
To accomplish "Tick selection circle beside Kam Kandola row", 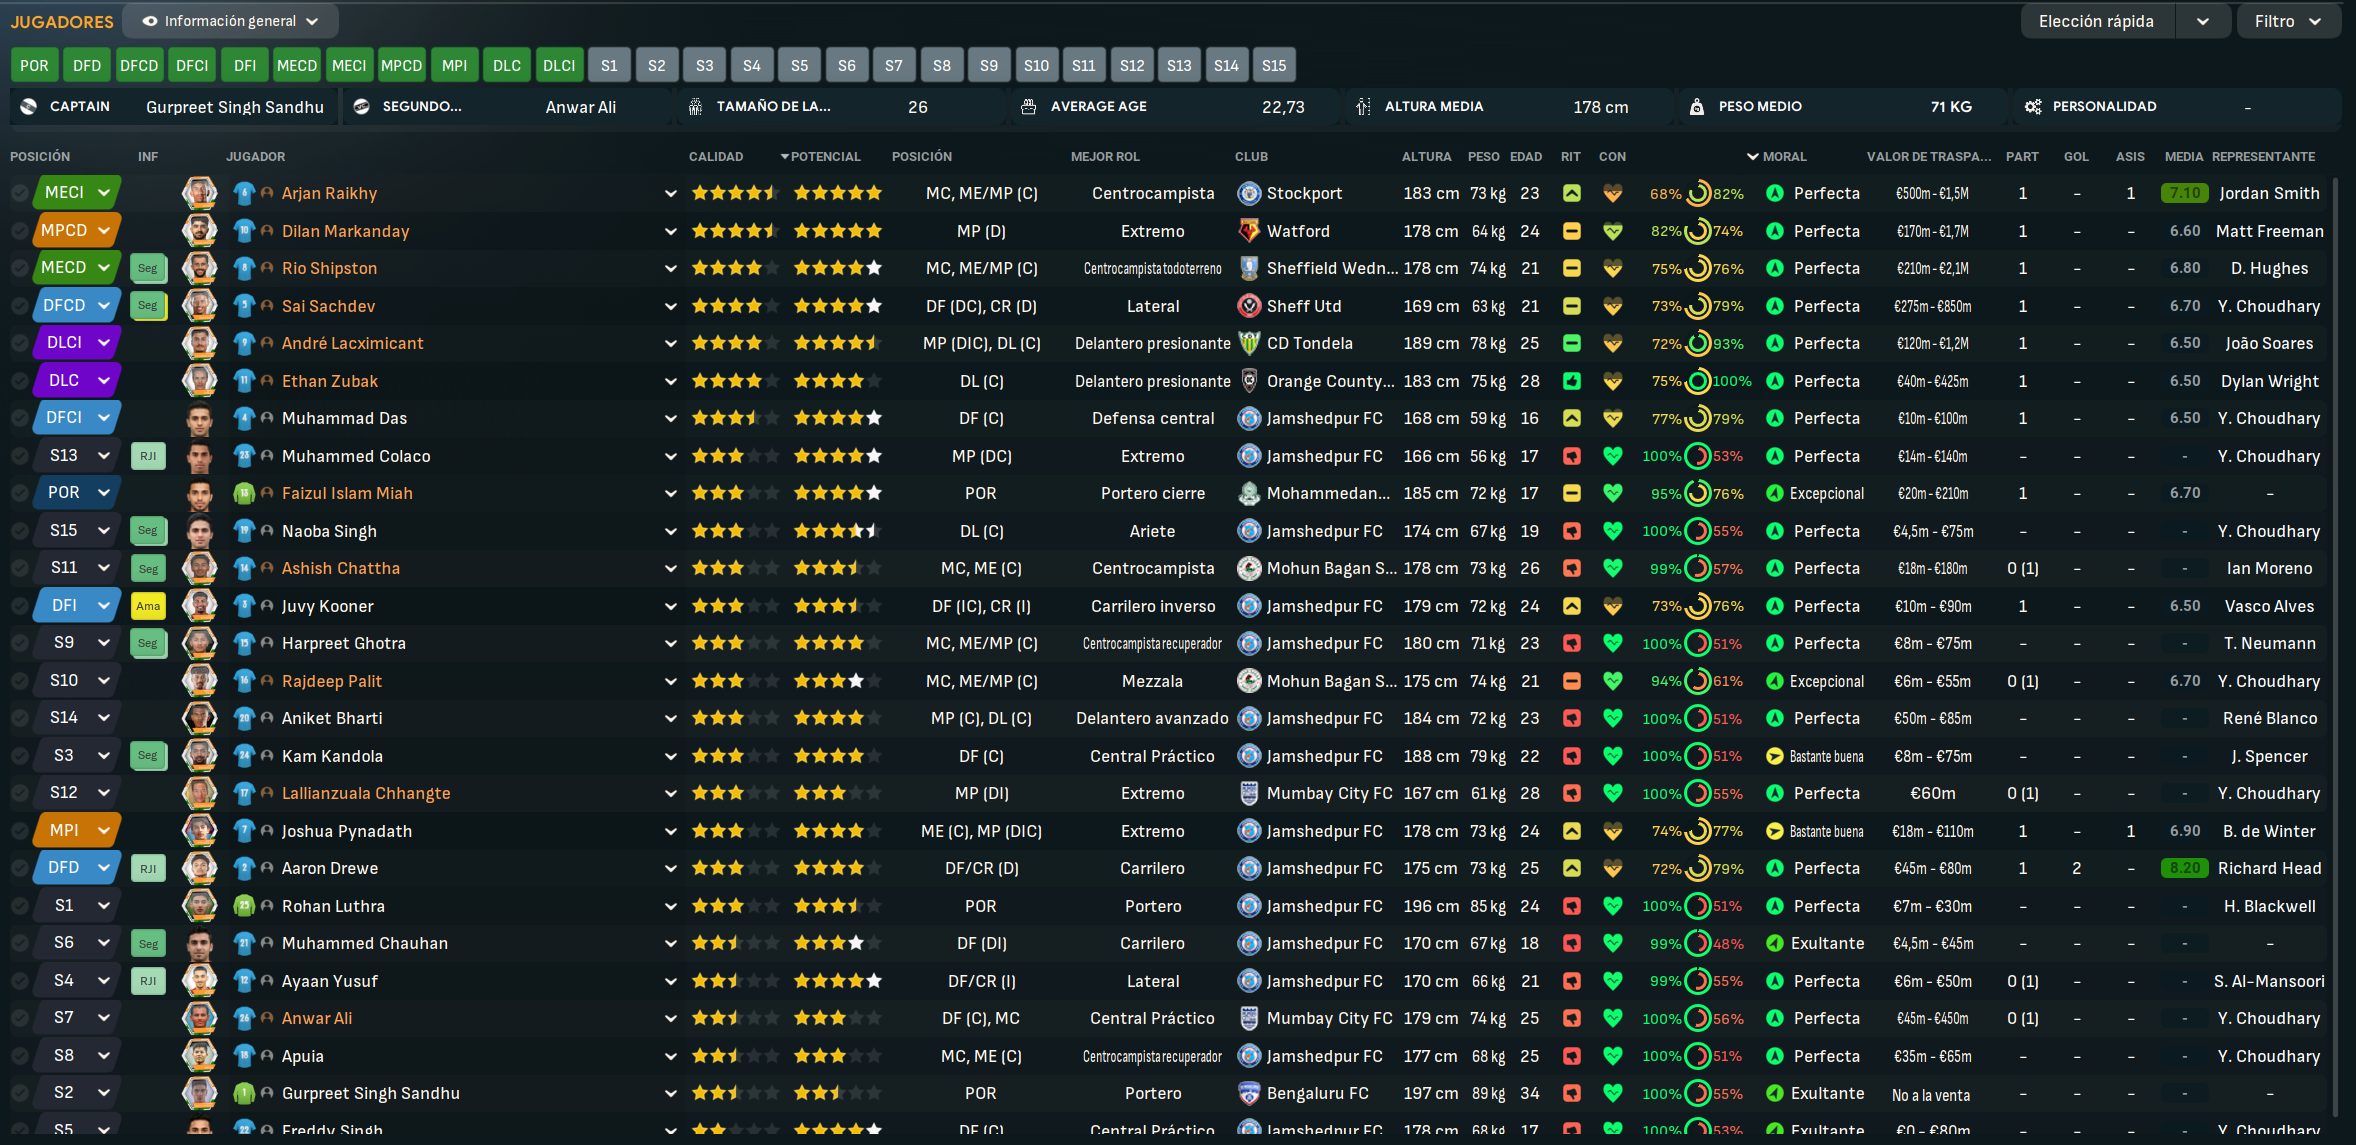I will pos(19,756).
